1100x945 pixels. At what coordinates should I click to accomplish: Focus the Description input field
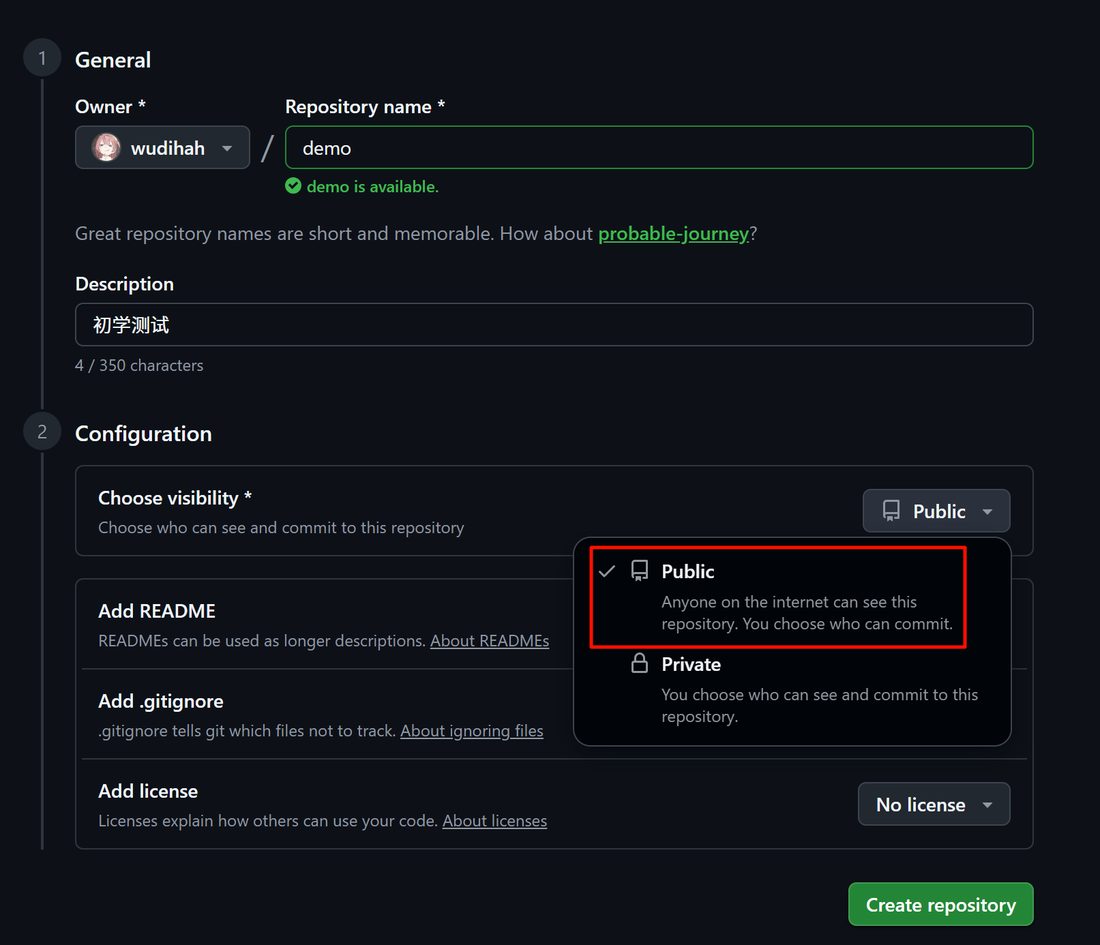(x=554, y=324)
